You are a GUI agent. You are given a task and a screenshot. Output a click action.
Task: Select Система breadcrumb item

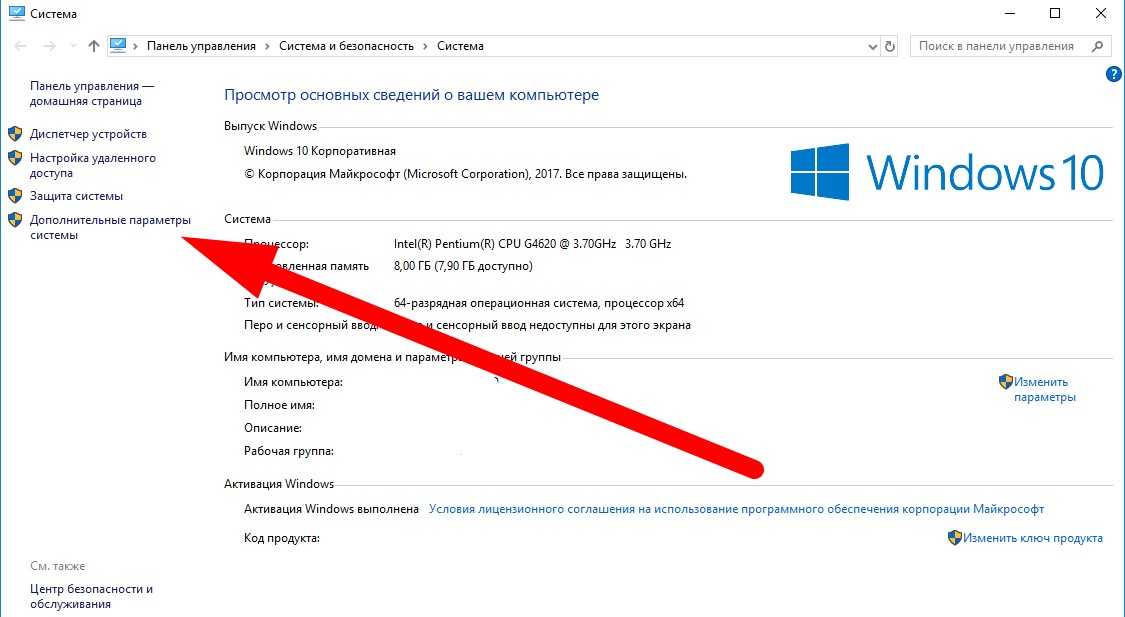click(460, 46)
